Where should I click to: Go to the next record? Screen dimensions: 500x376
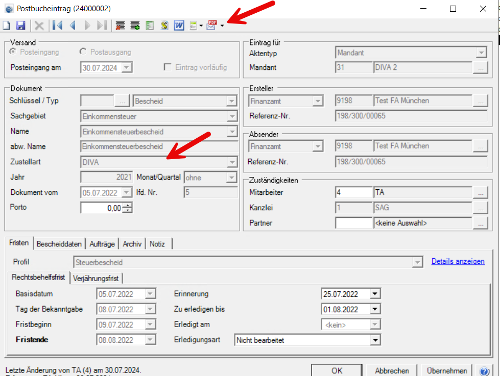click(87, 26)
